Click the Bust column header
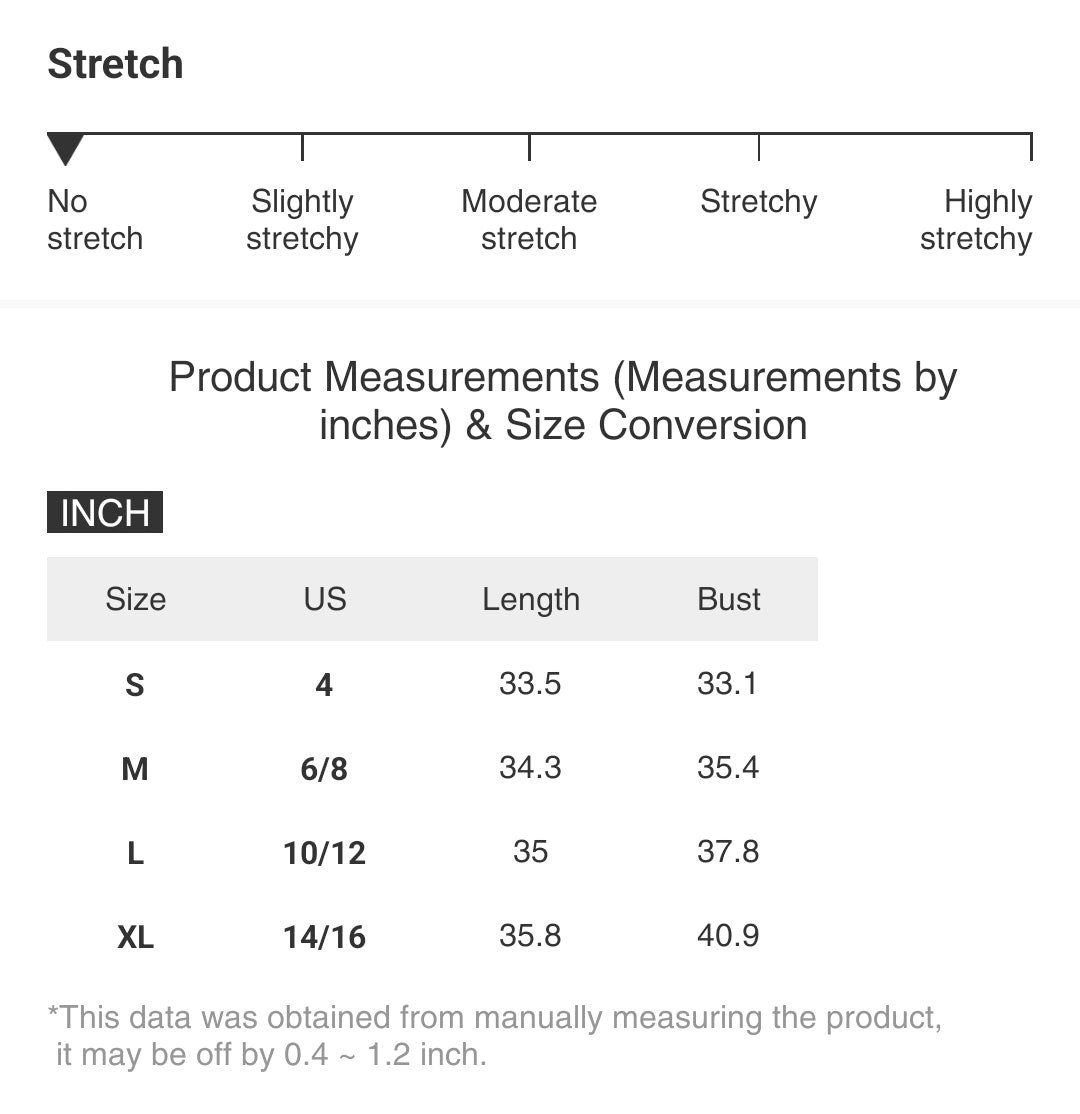Image resolution: width=1080 pixels, height=1114 pixels. click(729, 599)
